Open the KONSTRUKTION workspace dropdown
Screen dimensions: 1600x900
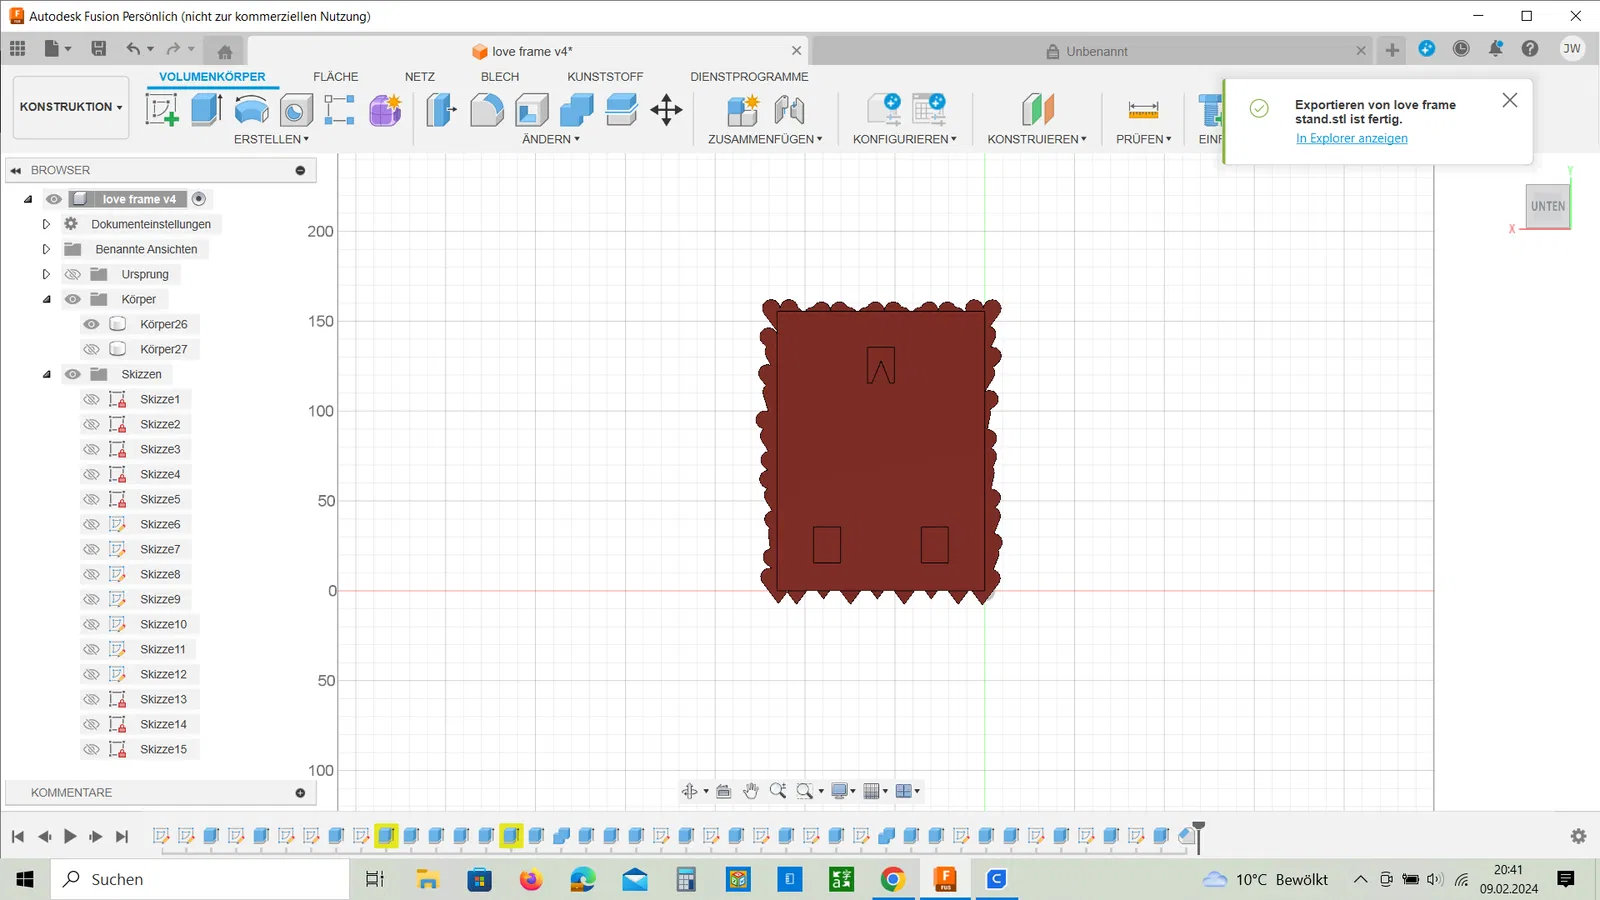point(71,107)
